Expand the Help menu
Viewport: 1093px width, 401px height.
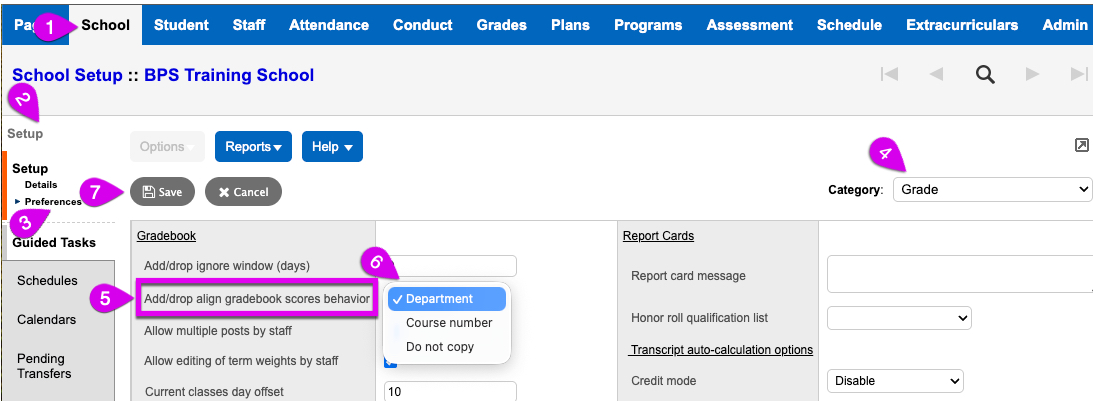pyautogui.click(x=332, y=147)
